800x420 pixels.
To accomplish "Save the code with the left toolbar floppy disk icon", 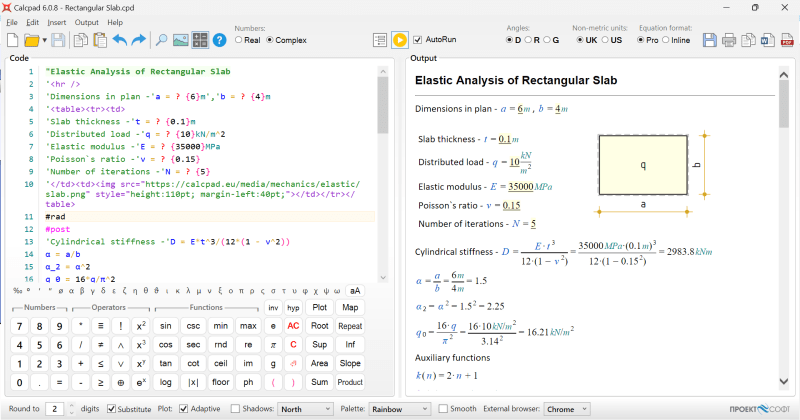I will (x=58, y=40).
